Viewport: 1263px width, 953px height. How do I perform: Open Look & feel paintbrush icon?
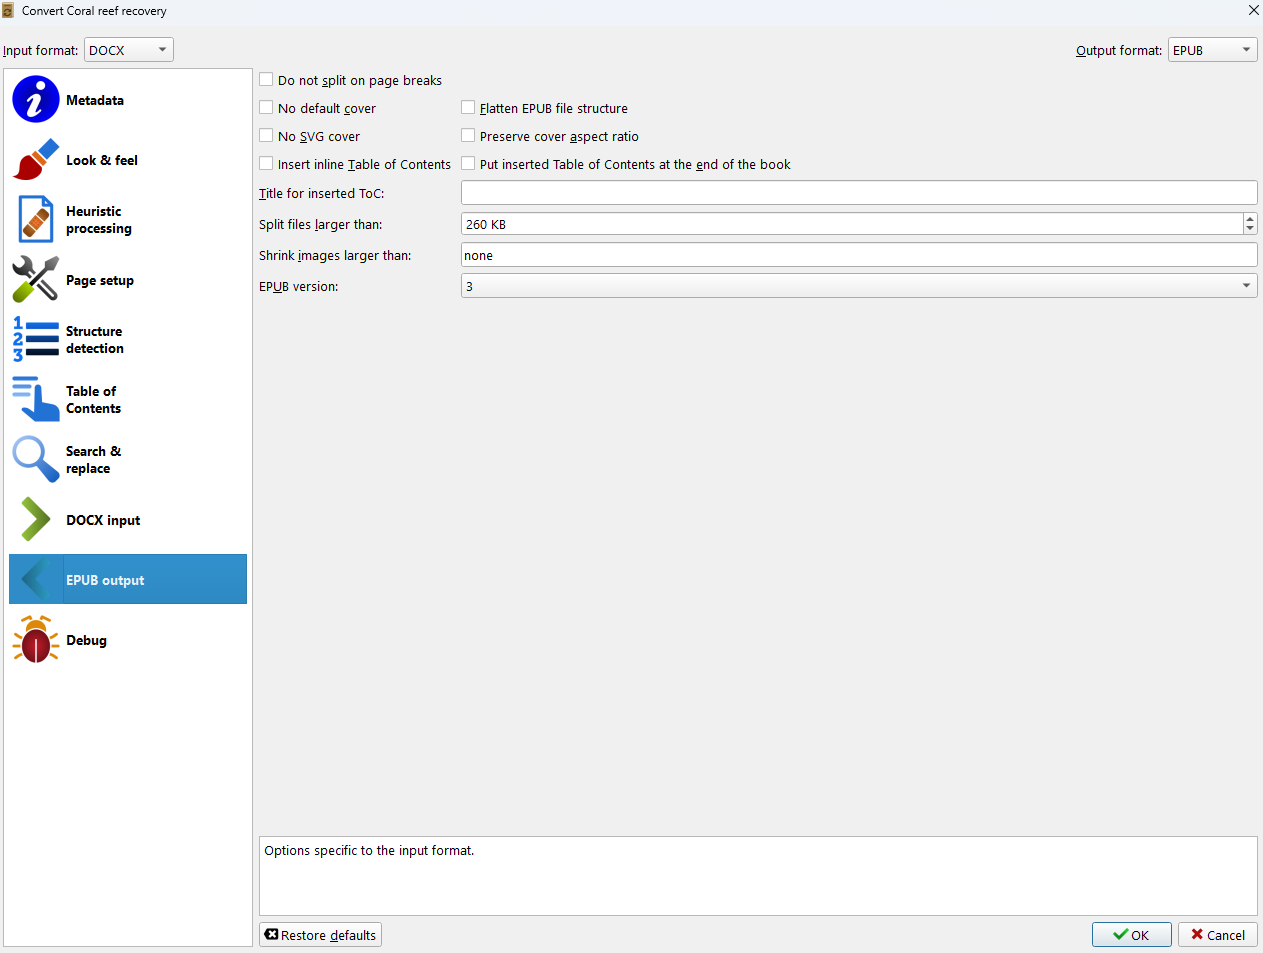click(x=36, y=160)
